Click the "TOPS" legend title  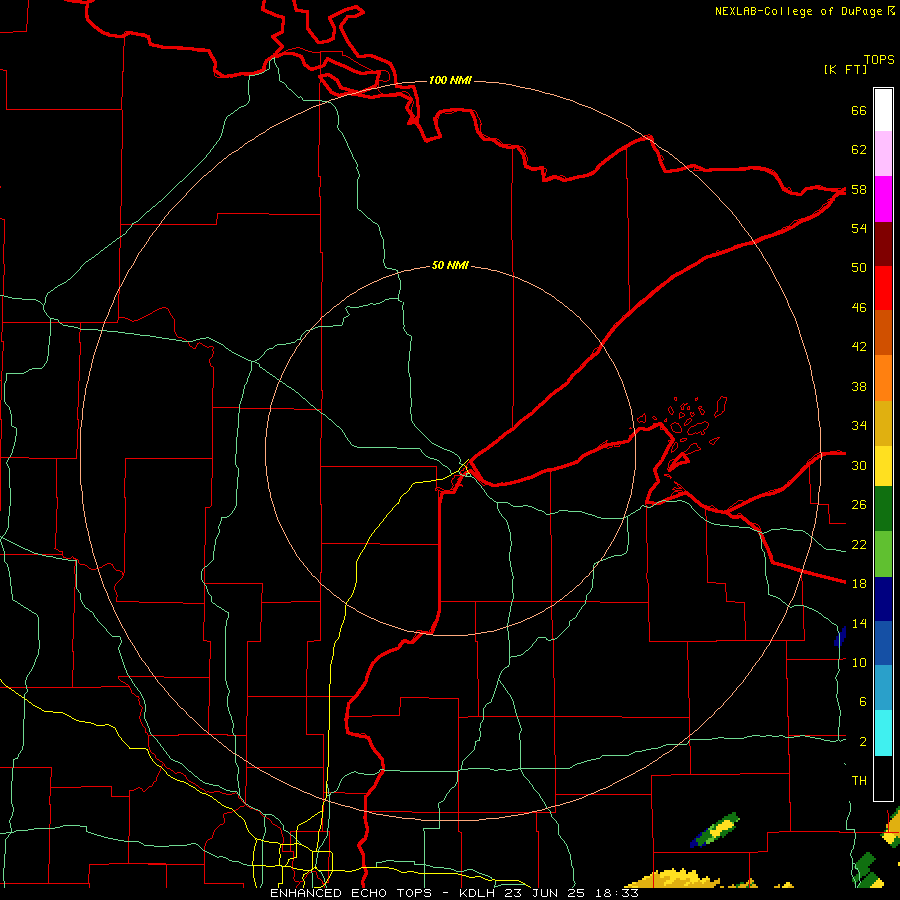[x=879, y=59]
